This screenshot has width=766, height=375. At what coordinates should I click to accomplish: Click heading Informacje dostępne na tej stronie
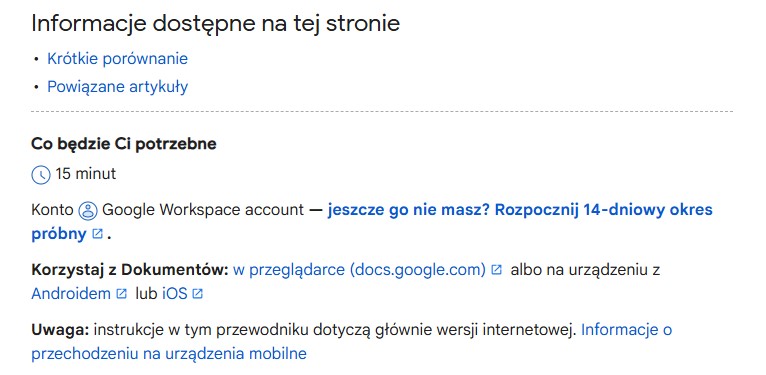point(215,23)
